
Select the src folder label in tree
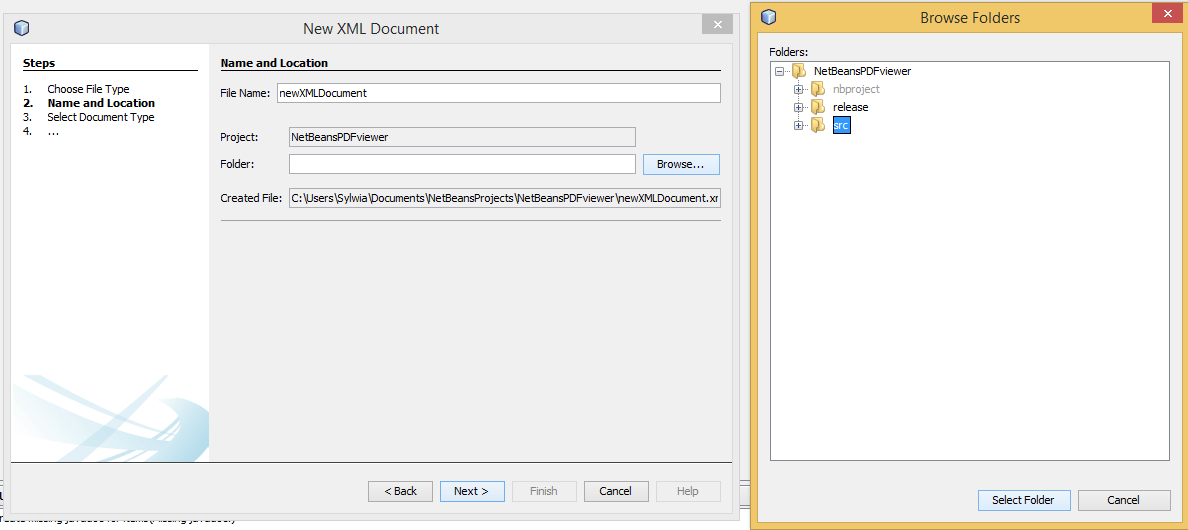841,125
